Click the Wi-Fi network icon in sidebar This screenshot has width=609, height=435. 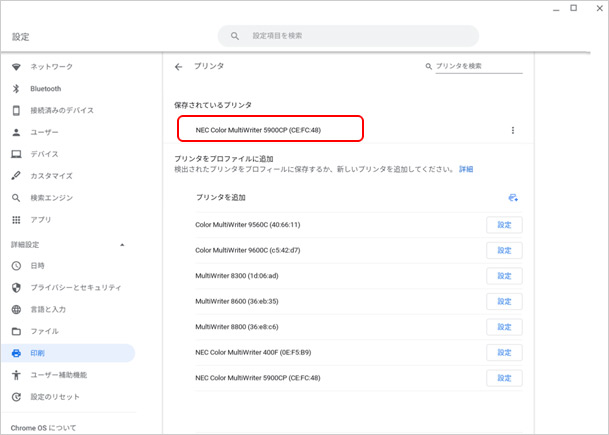(16, 67)
